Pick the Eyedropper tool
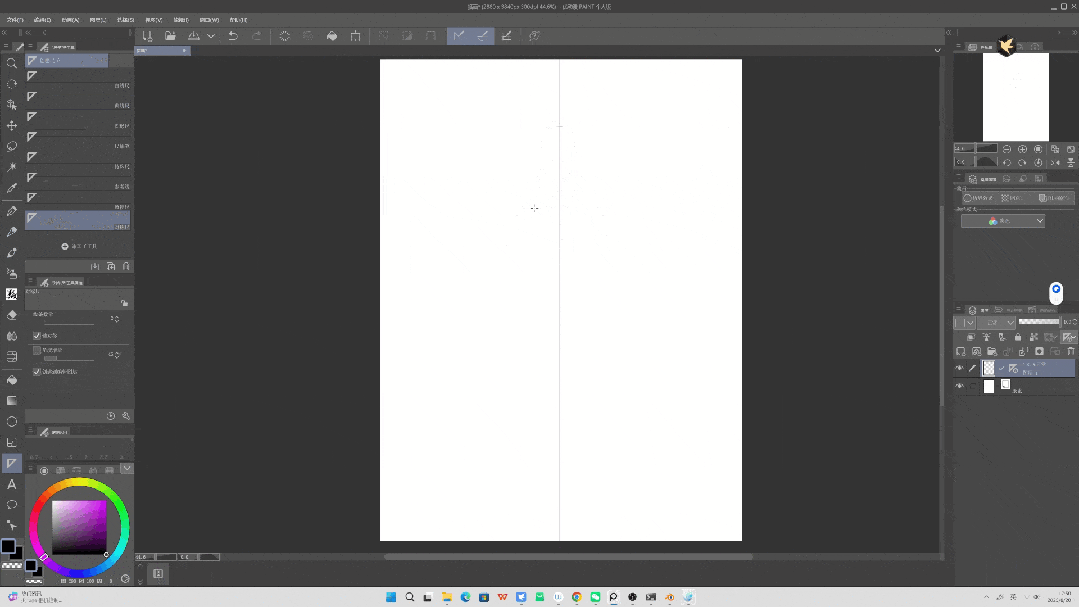 (x=12, y=188)
